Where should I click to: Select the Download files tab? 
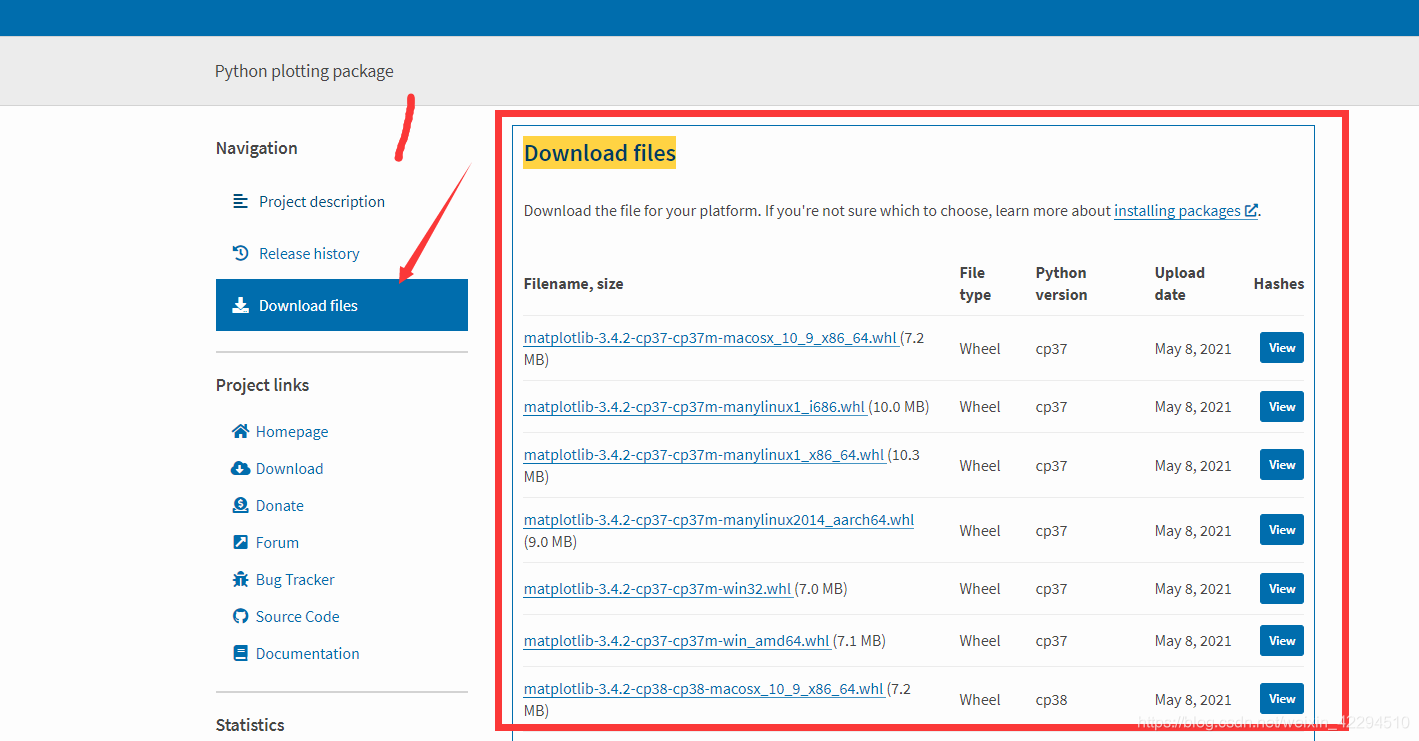342,305
